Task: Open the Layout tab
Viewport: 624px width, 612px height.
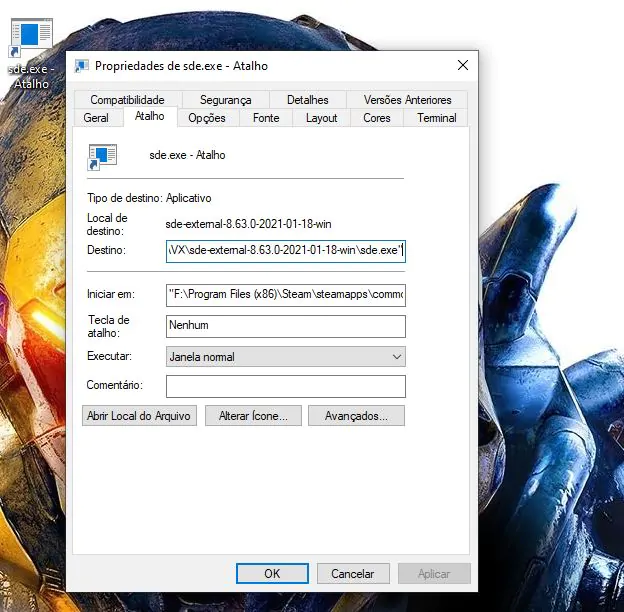Action: (x=321, y=118)
